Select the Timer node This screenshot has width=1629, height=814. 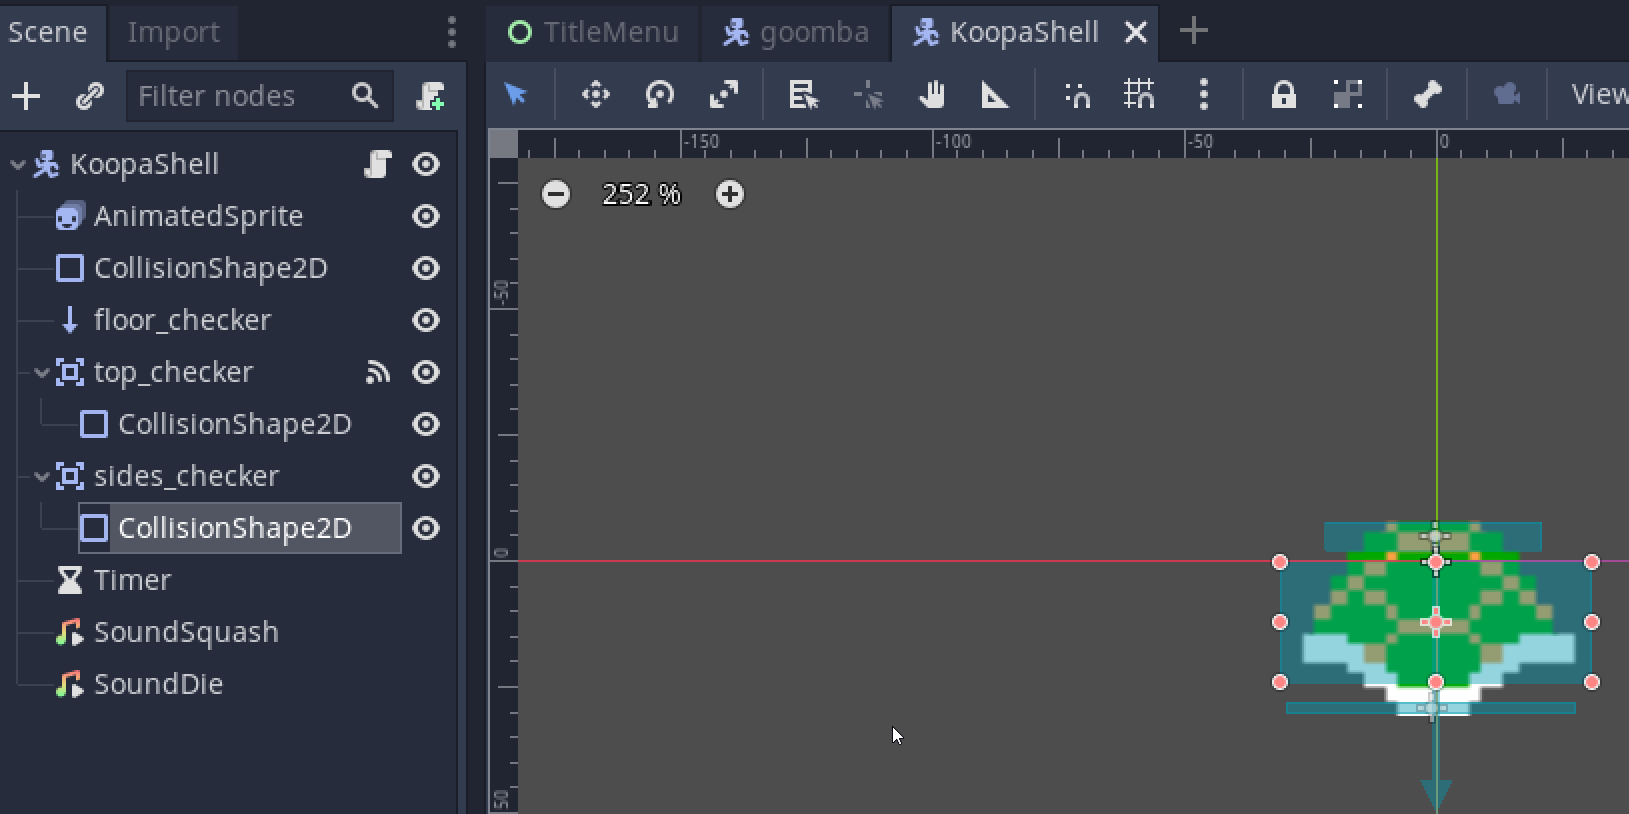132,580
